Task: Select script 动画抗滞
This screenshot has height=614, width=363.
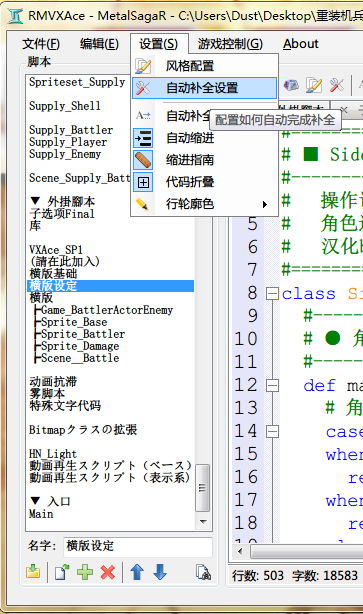Action: pyautogui.click(x=53, y=382)
